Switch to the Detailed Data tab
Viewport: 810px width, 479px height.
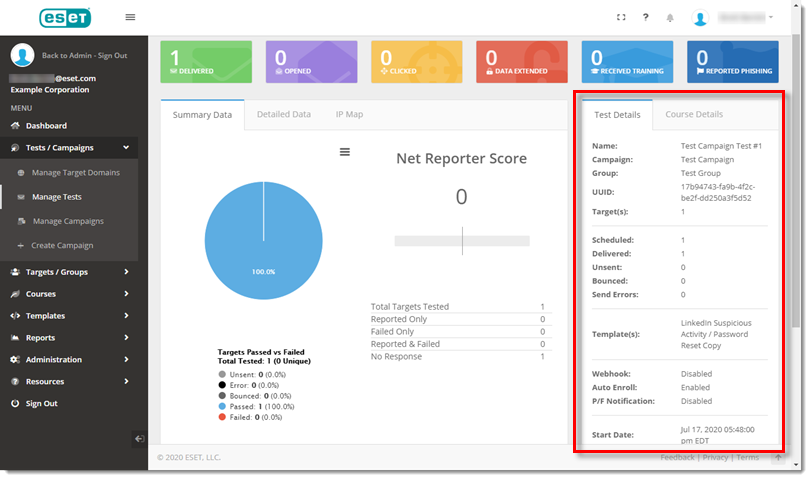coord(284,114)
